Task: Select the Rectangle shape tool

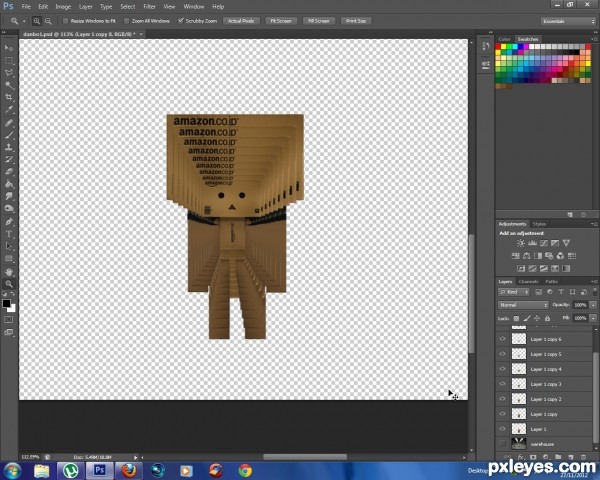Action: pos(8,258)
